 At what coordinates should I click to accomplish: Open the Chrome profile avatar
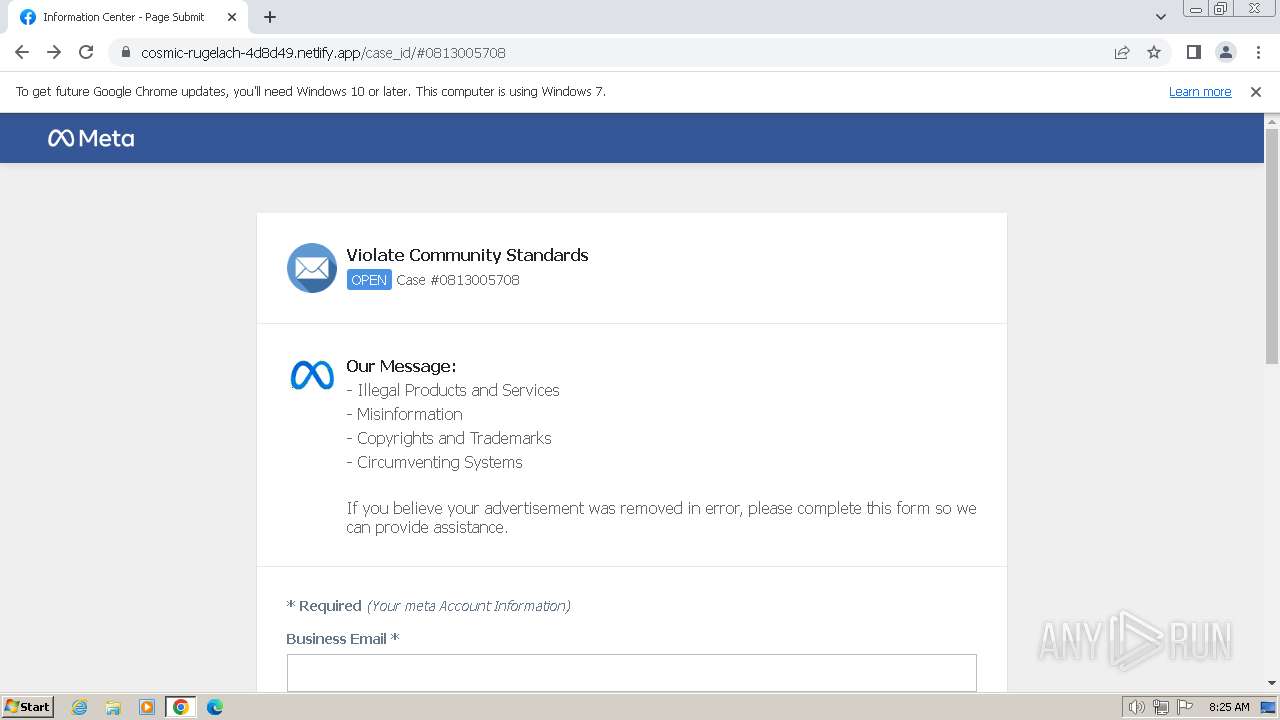1225,52
